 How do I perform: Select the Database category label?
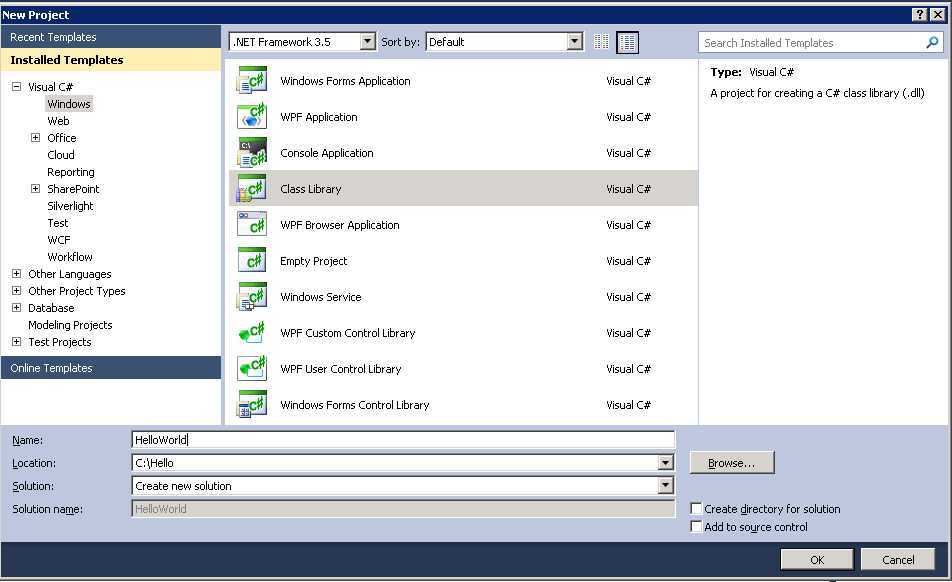tap(51, 308)
